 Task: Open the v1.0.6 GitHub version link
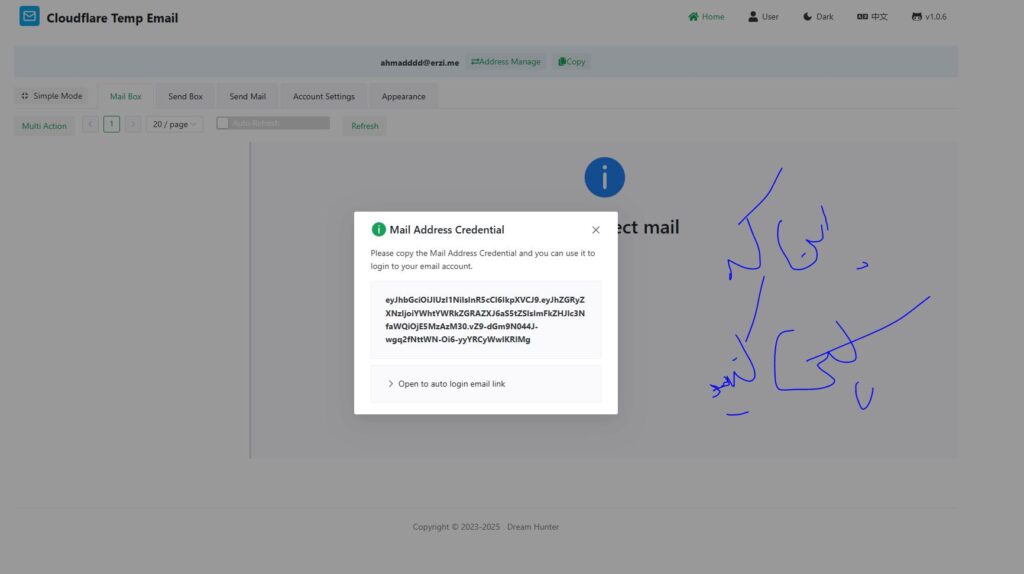tap(929, 16)
